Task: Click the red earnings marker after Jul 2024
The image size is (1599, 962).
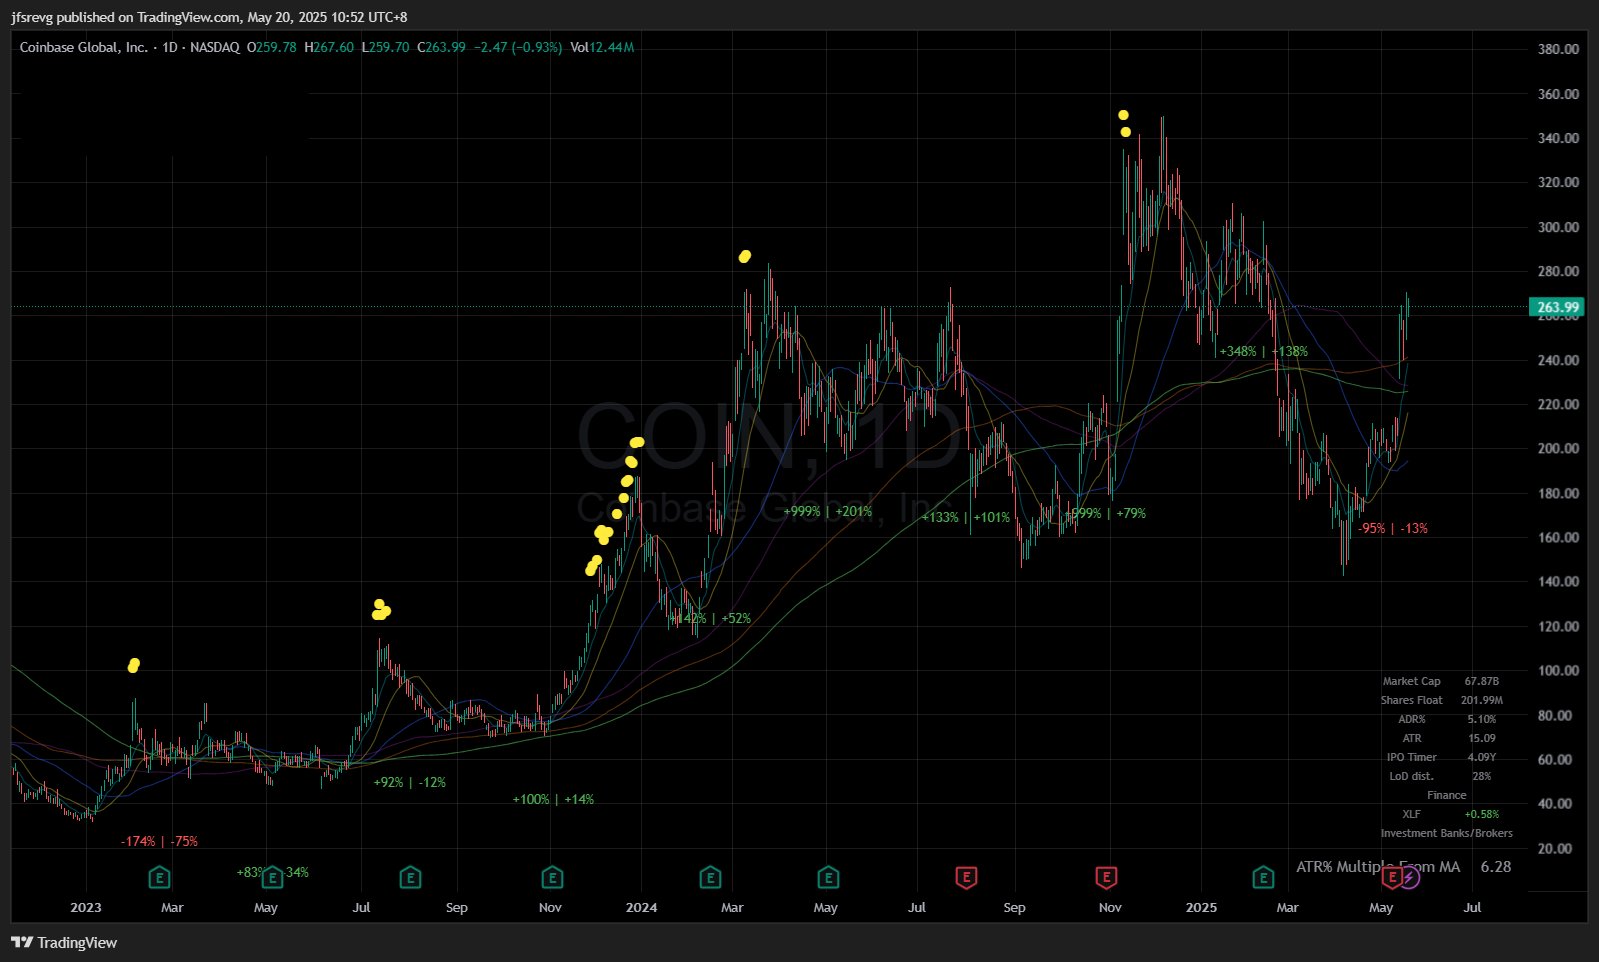Action: pyautogui.click(x=966, y=878)
